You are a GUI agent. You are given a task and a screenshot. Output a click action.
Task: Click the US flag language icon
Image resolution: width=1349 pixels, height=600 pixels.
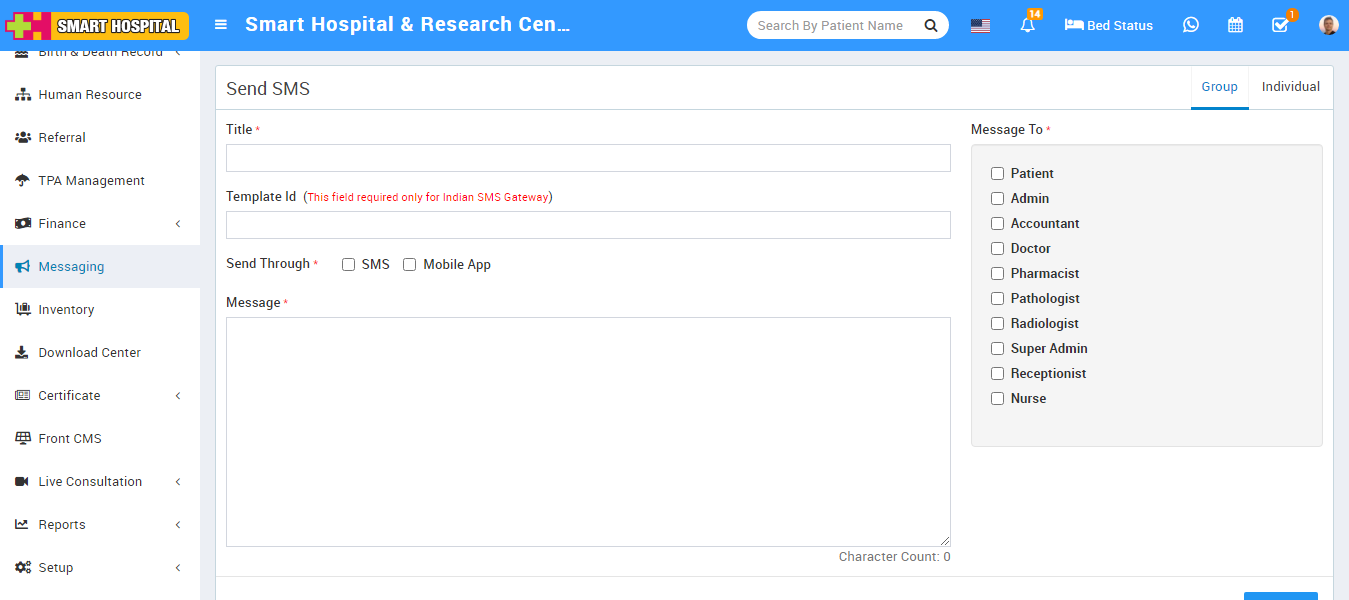tap(980, 26)
